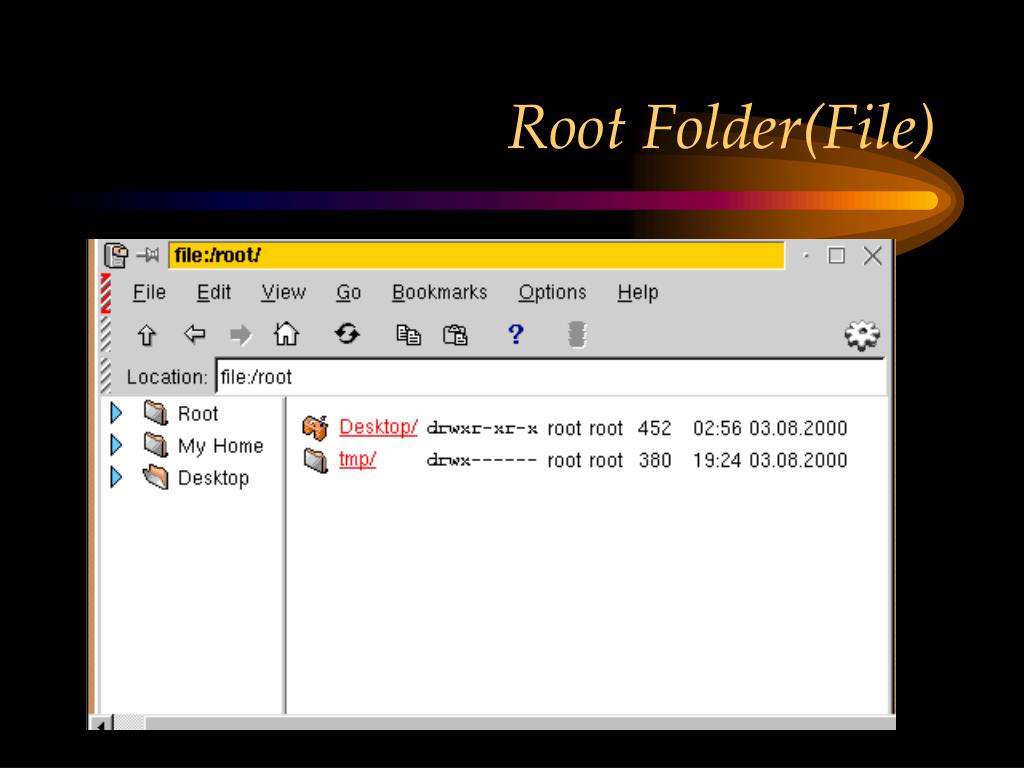
Task: Expand the My Home tree node
Action: (116, 445)
